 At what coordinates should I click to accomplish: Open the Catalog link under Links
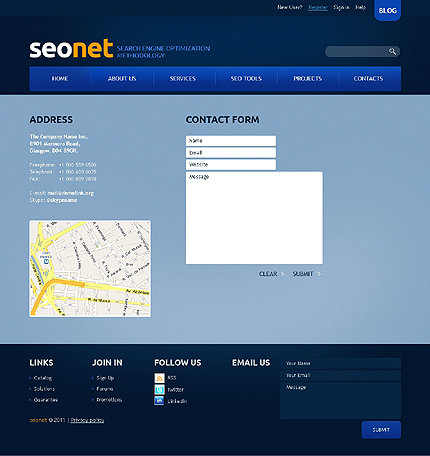point(43,378)
